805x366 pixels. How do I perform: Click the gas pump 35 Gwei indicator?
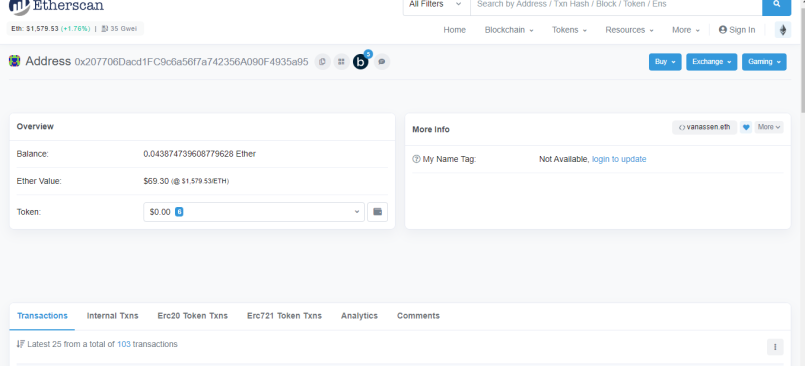pyautogui.click(x=119, y=29)
